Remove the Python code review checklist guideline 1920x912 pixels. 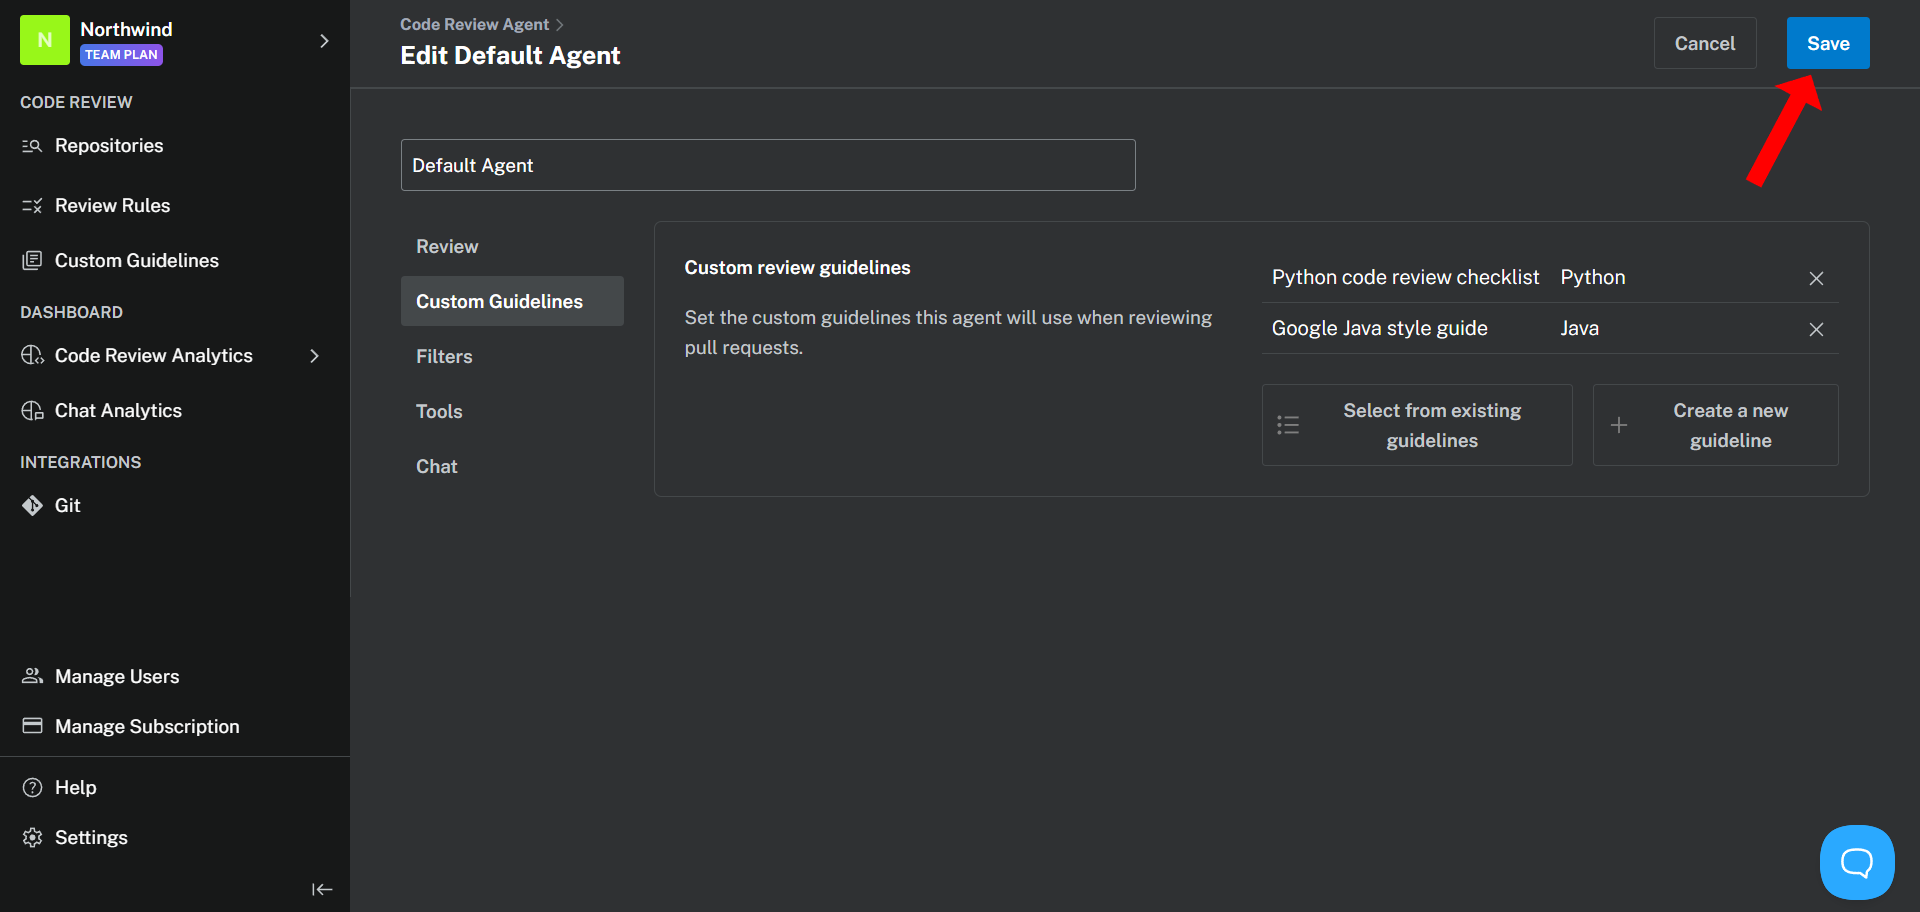tap(1816, 278)
